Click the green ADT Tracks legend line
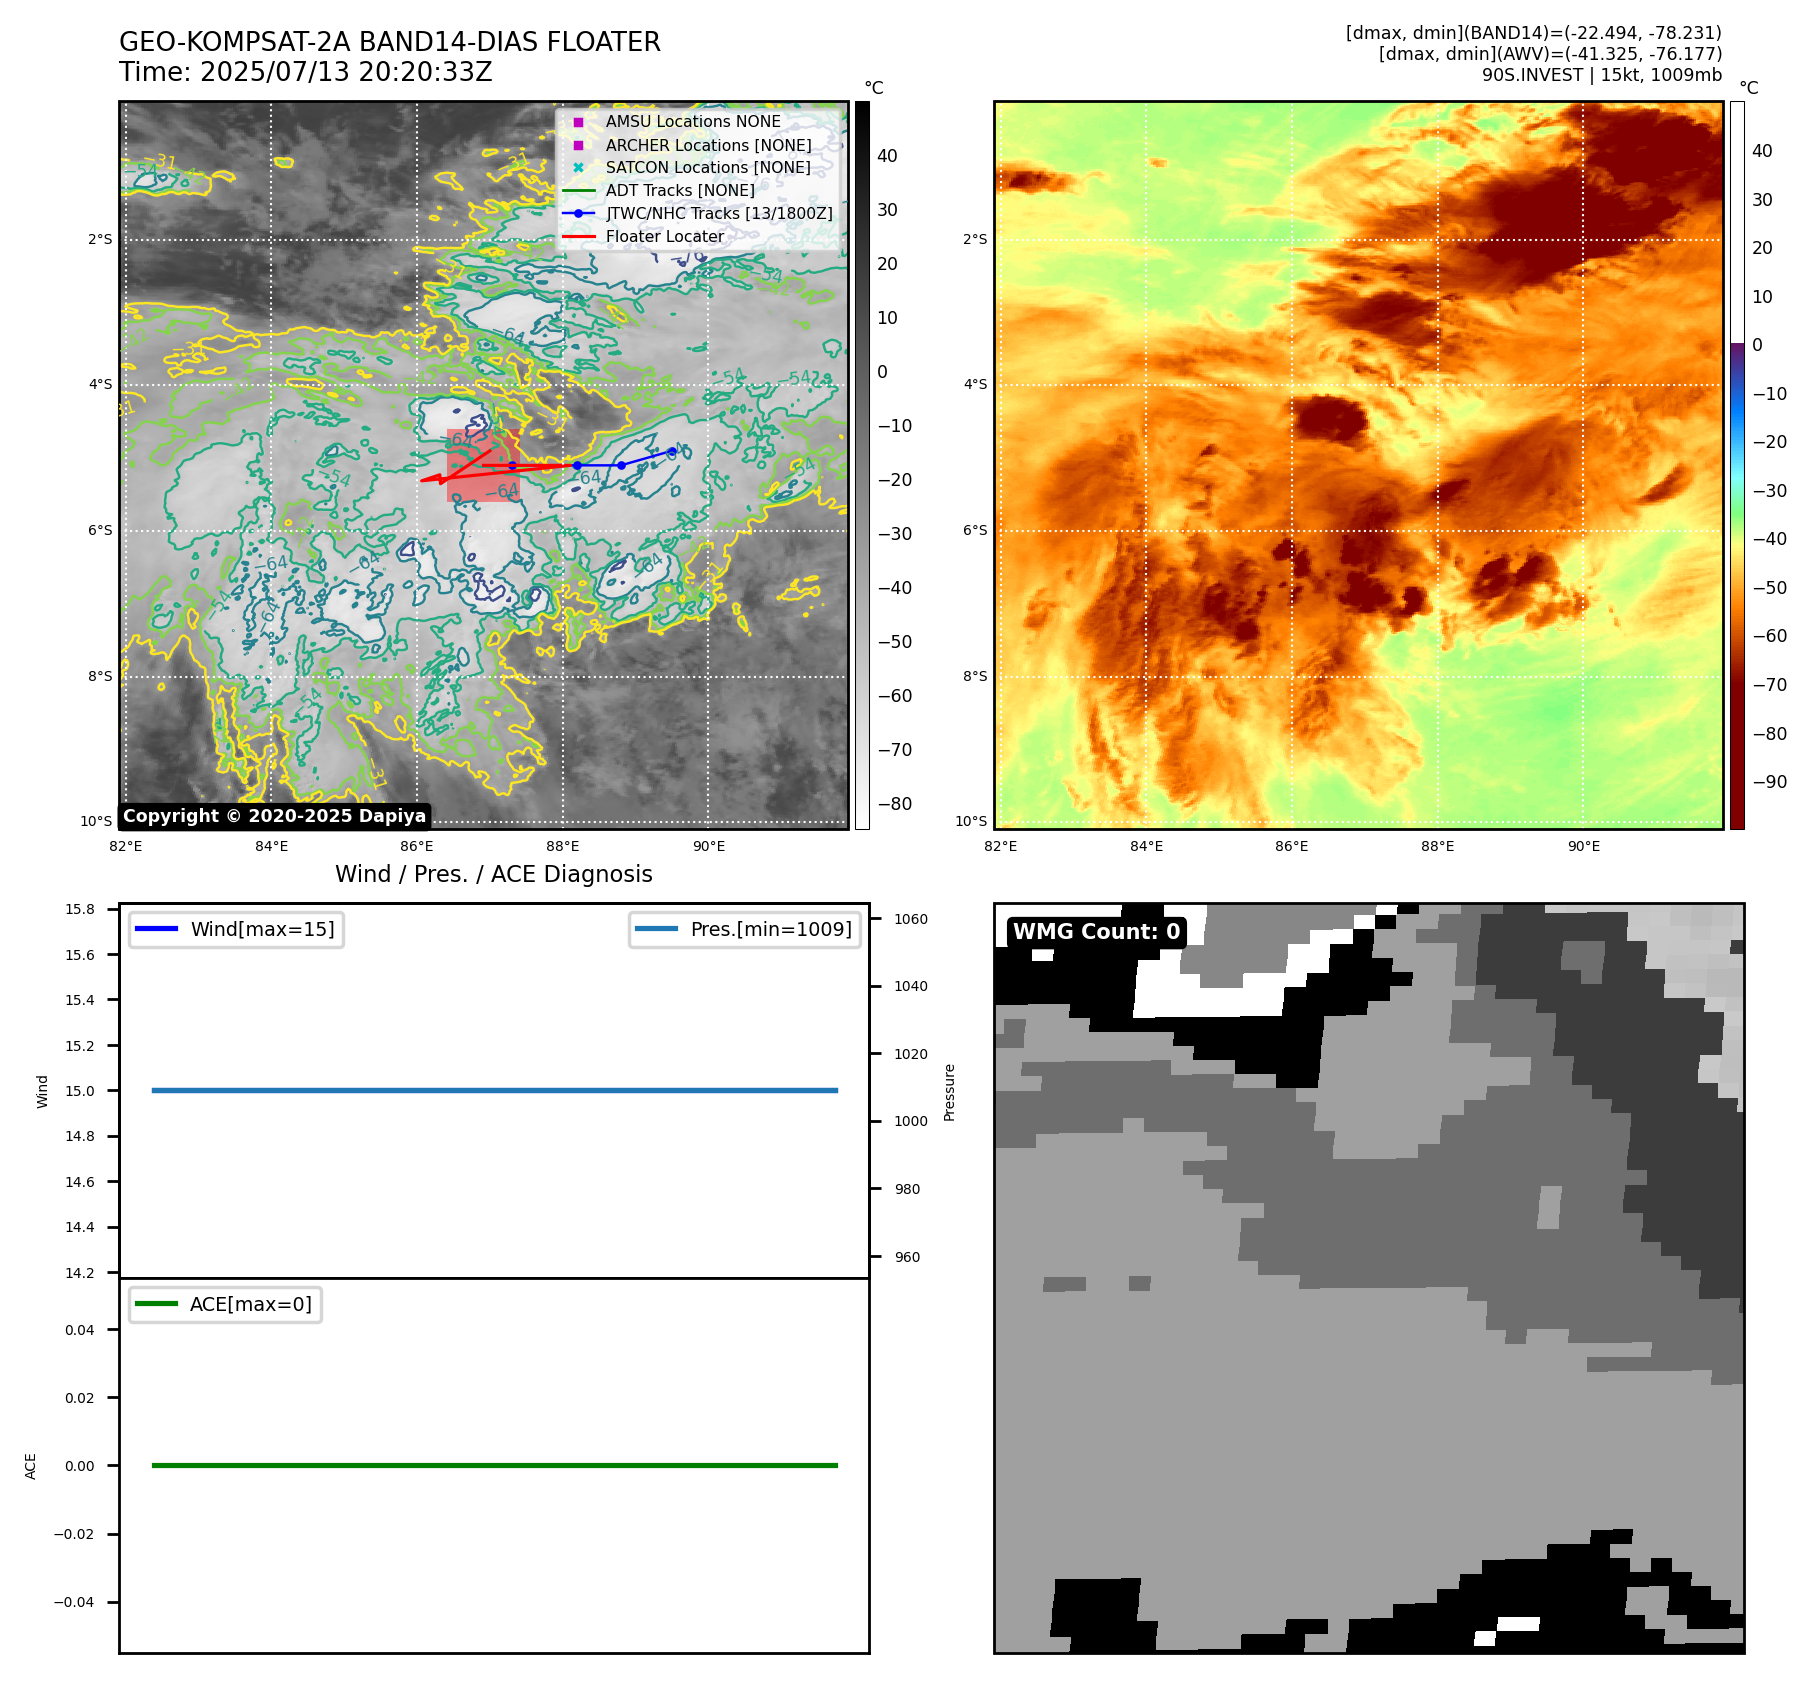This screenshot has width=1813, height=1690. 578,191
